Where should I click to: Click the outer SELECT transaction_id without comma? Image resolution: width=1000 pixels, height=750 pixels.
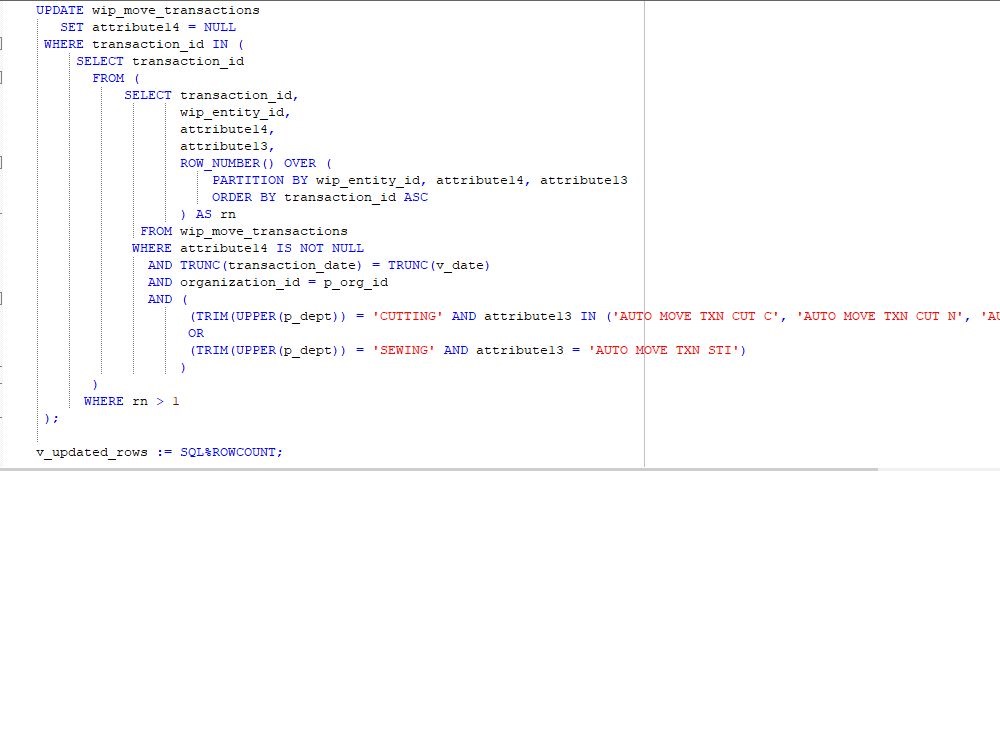[x=160, y=61]
